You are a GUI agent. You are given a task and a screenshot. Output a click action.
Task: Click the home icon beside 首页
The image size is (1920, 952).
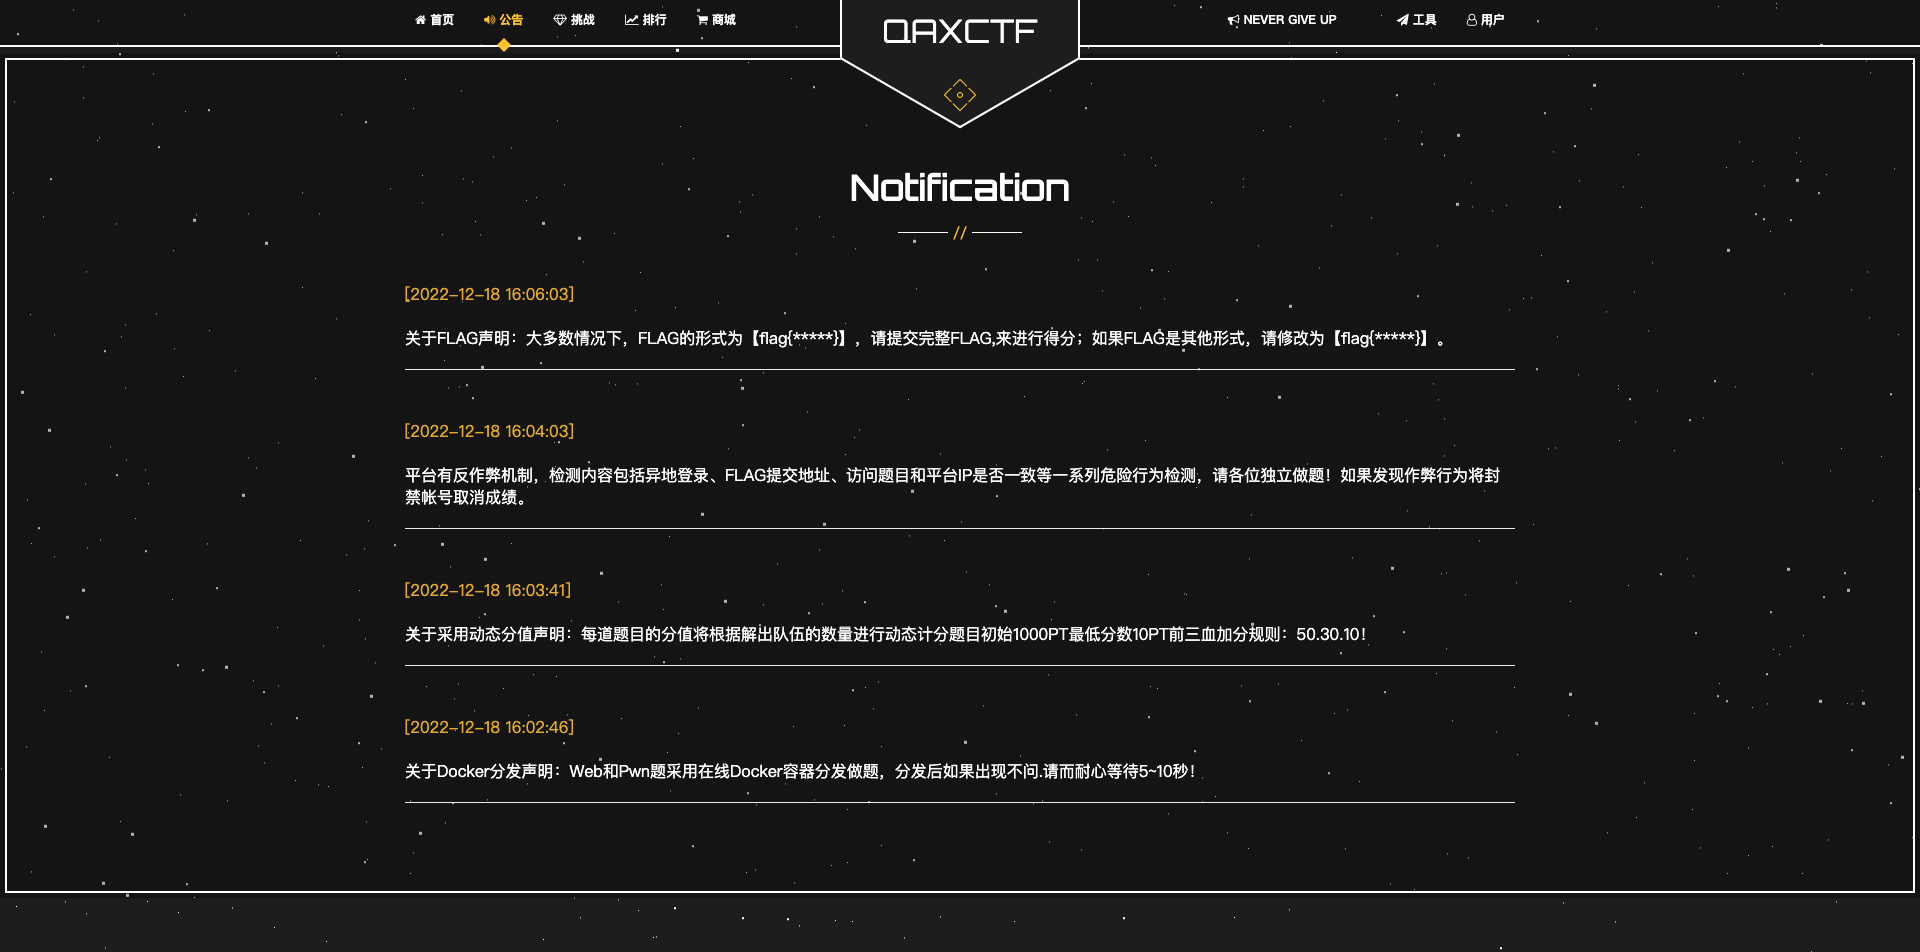click(x=419, y=19)
